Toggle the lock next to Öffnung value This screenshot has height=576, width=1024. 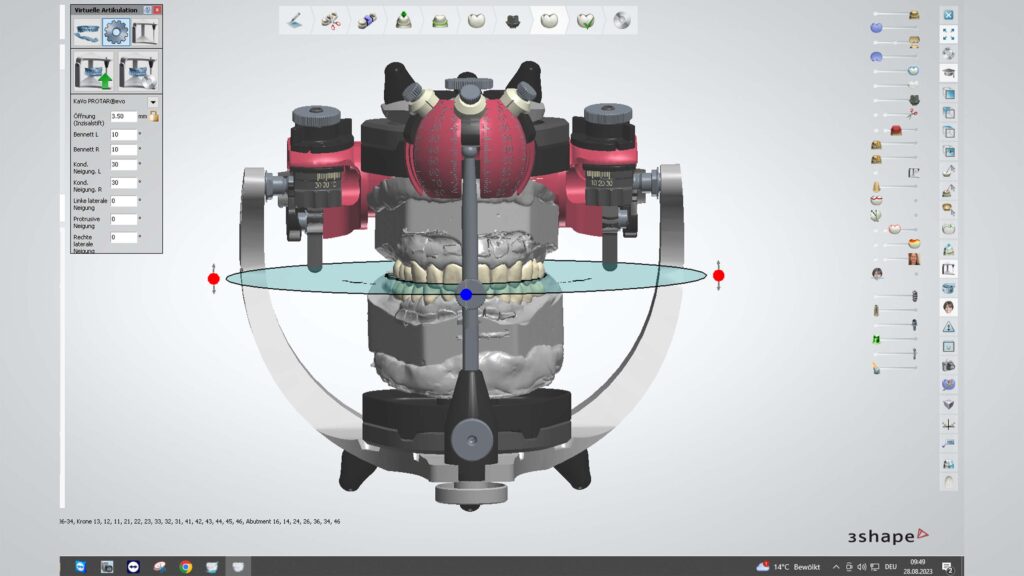[x=154, y=116]
